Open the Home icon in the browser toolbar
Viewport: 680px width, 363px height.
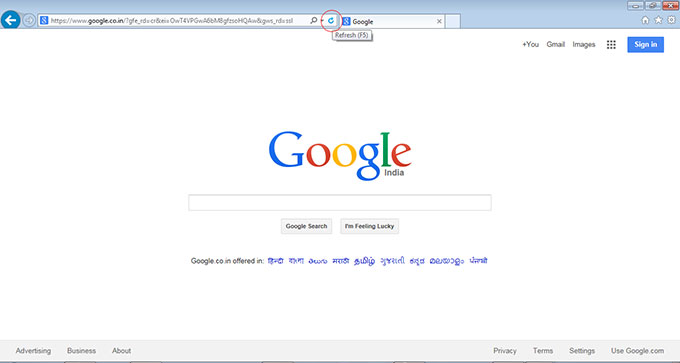pyautogui.click(x=645, y=20)
